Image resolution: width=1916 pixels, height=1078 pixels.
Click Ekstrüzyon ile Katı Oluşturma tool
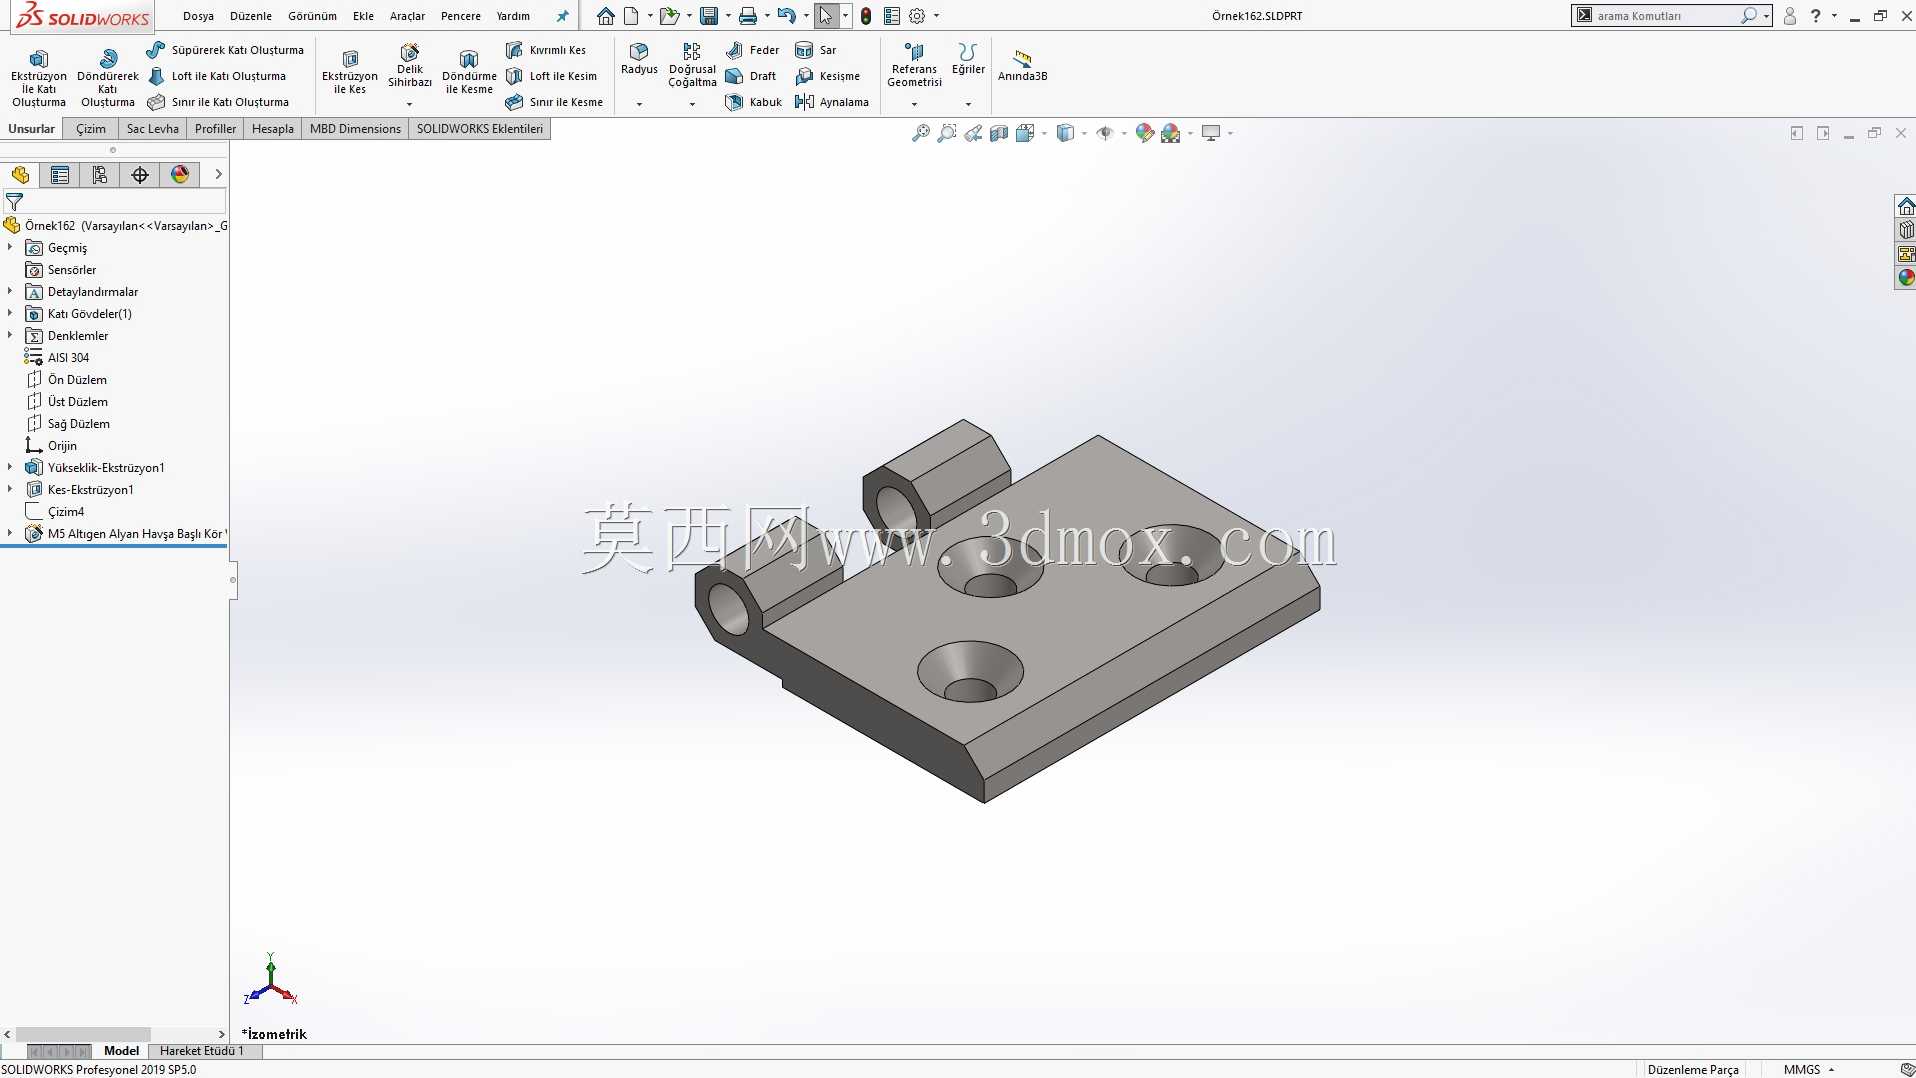click(x=39, y=78)
